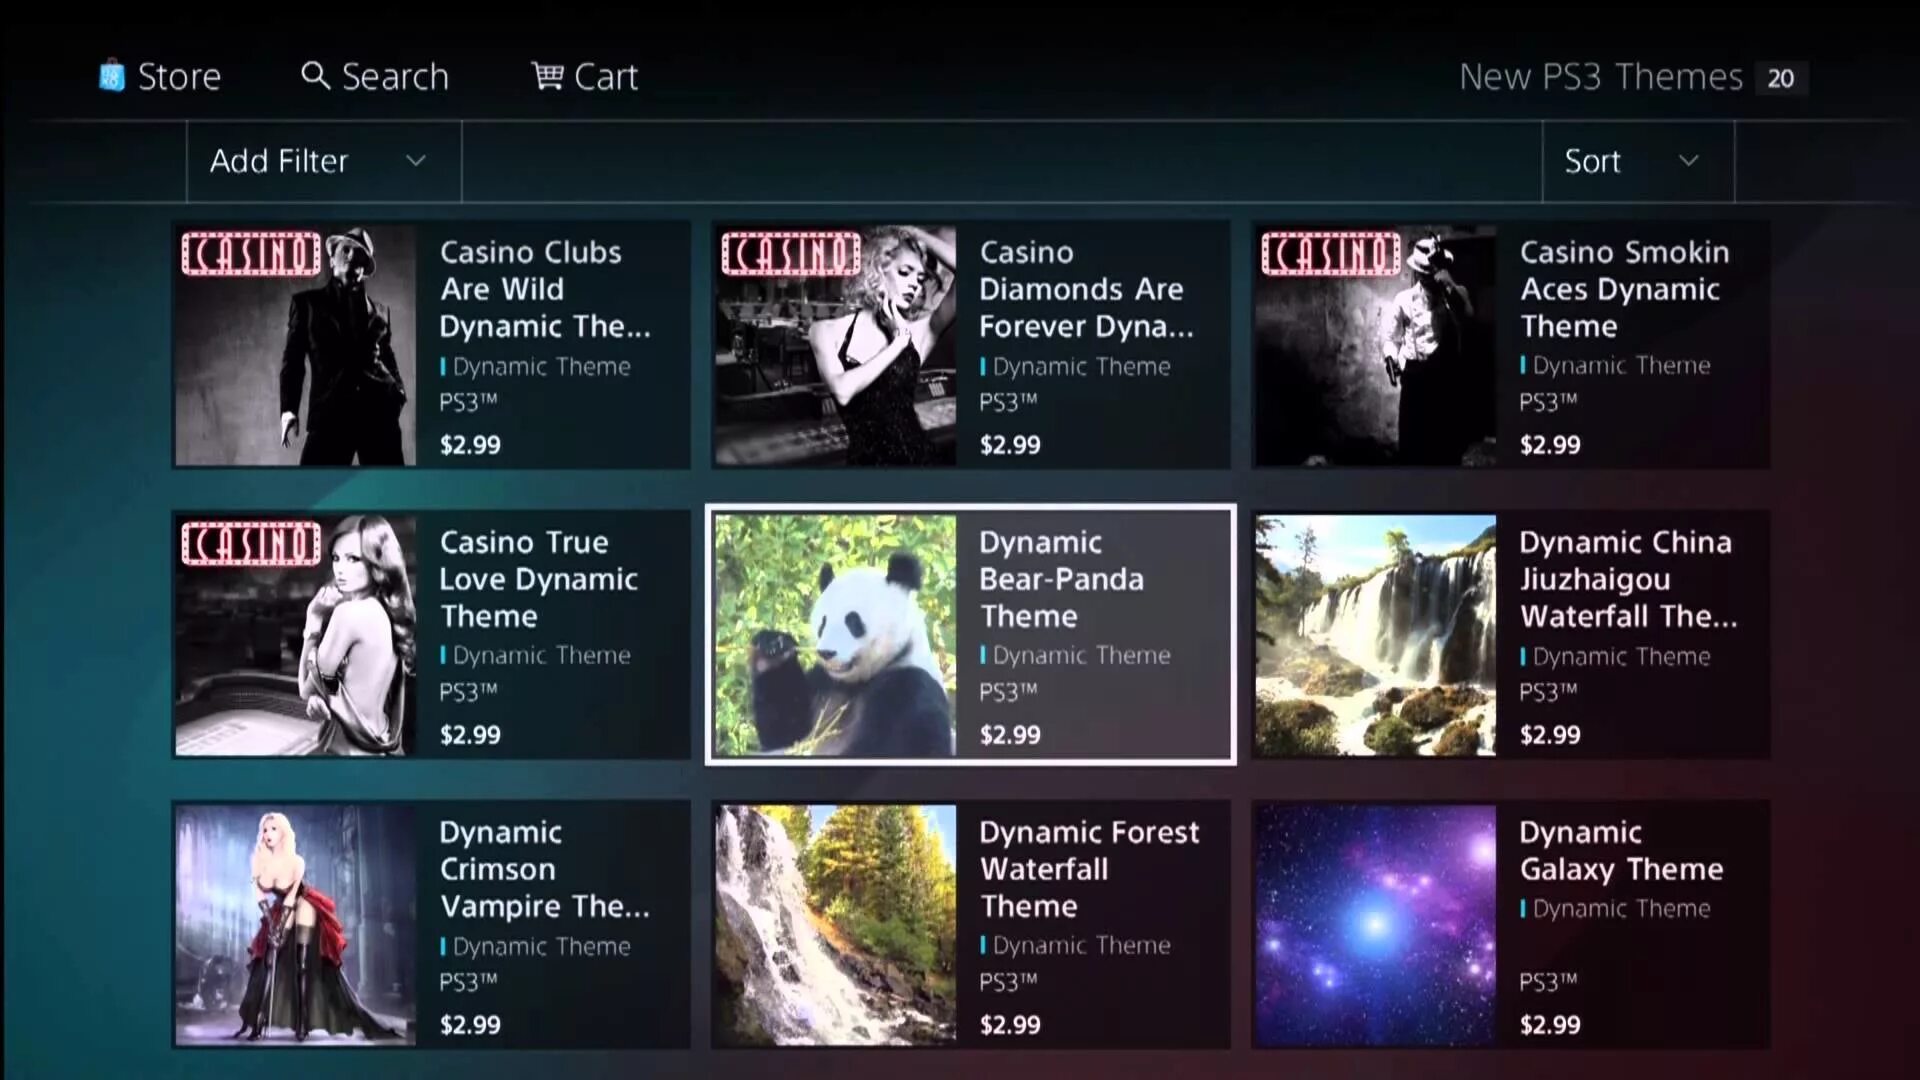Click PS3 platform label on Crimson Vampire card

click(x=468, y=982)
